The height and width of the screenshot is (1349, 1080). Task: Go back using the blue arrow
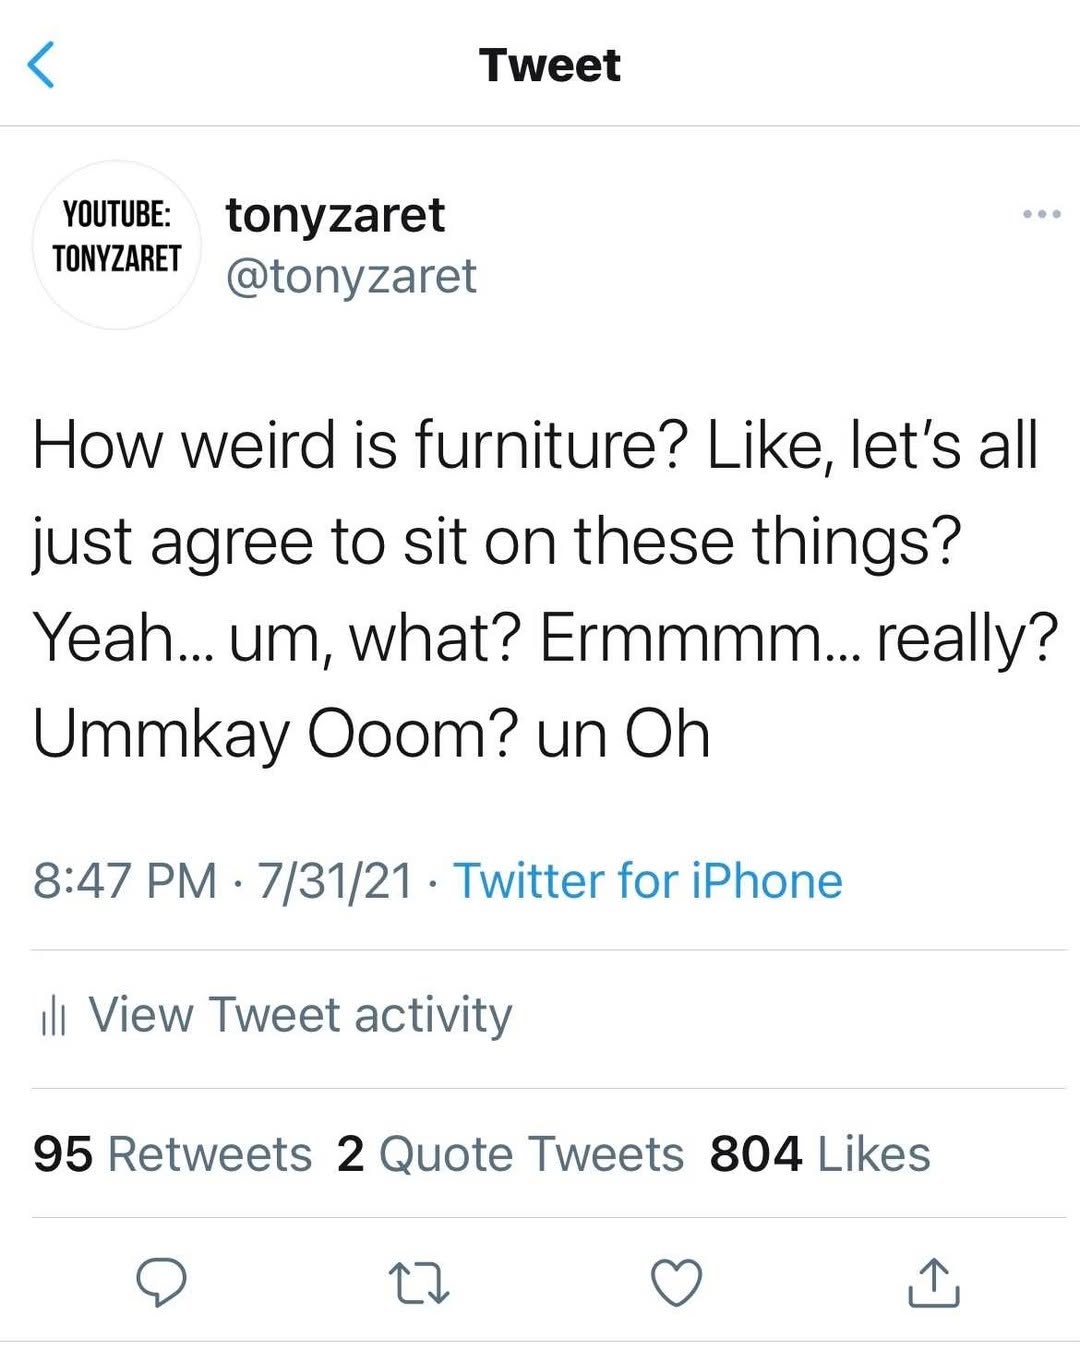(41, 66)
